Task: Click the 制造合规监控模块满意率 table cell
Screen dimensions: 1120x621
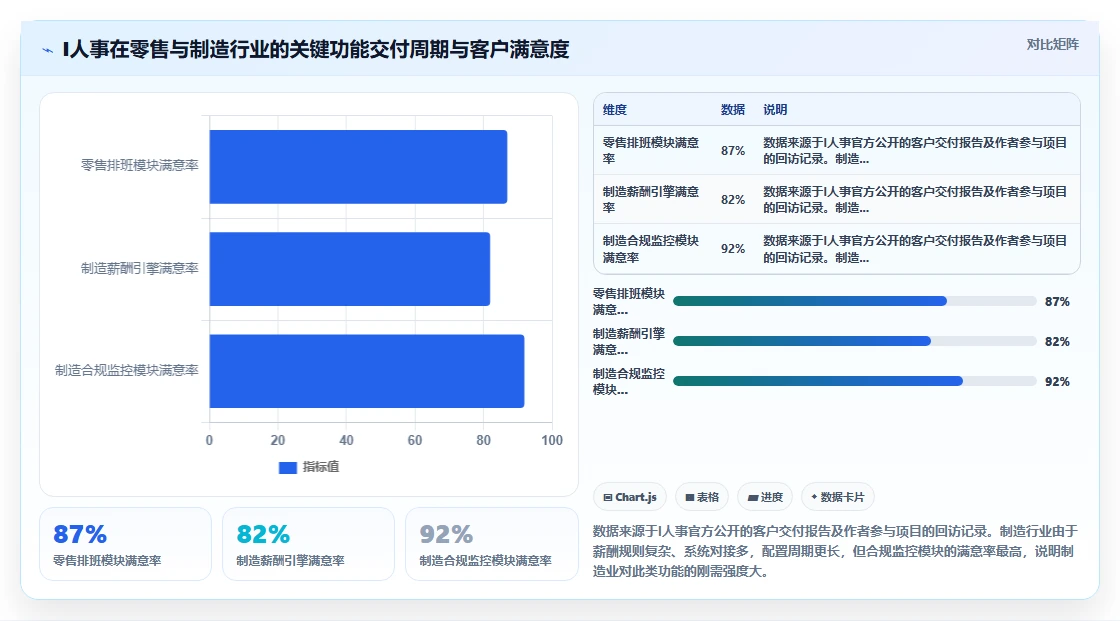Action: coord(651,249)
